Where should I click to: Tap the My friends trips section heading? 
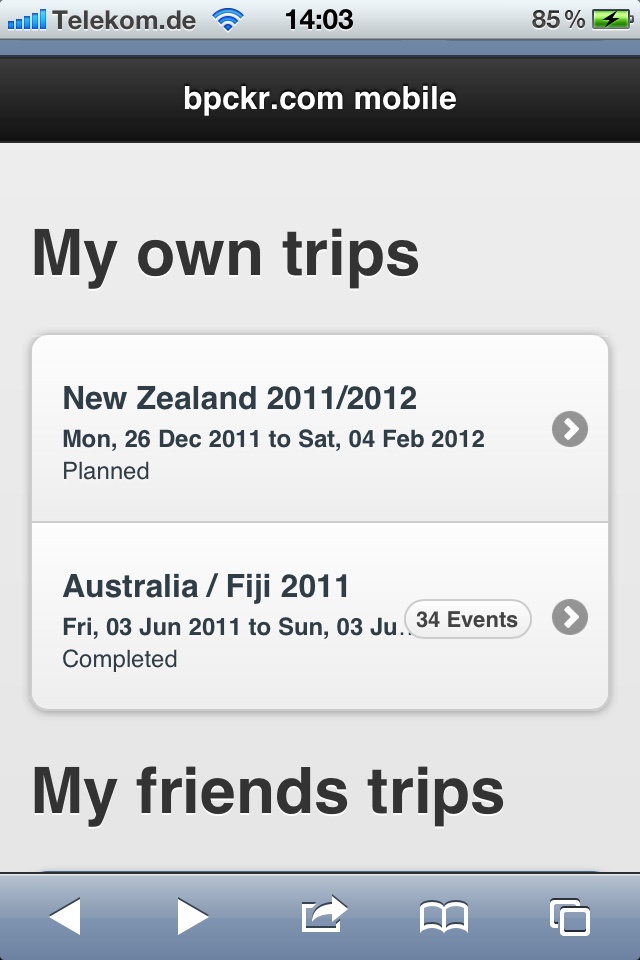(x=268, y=790)
